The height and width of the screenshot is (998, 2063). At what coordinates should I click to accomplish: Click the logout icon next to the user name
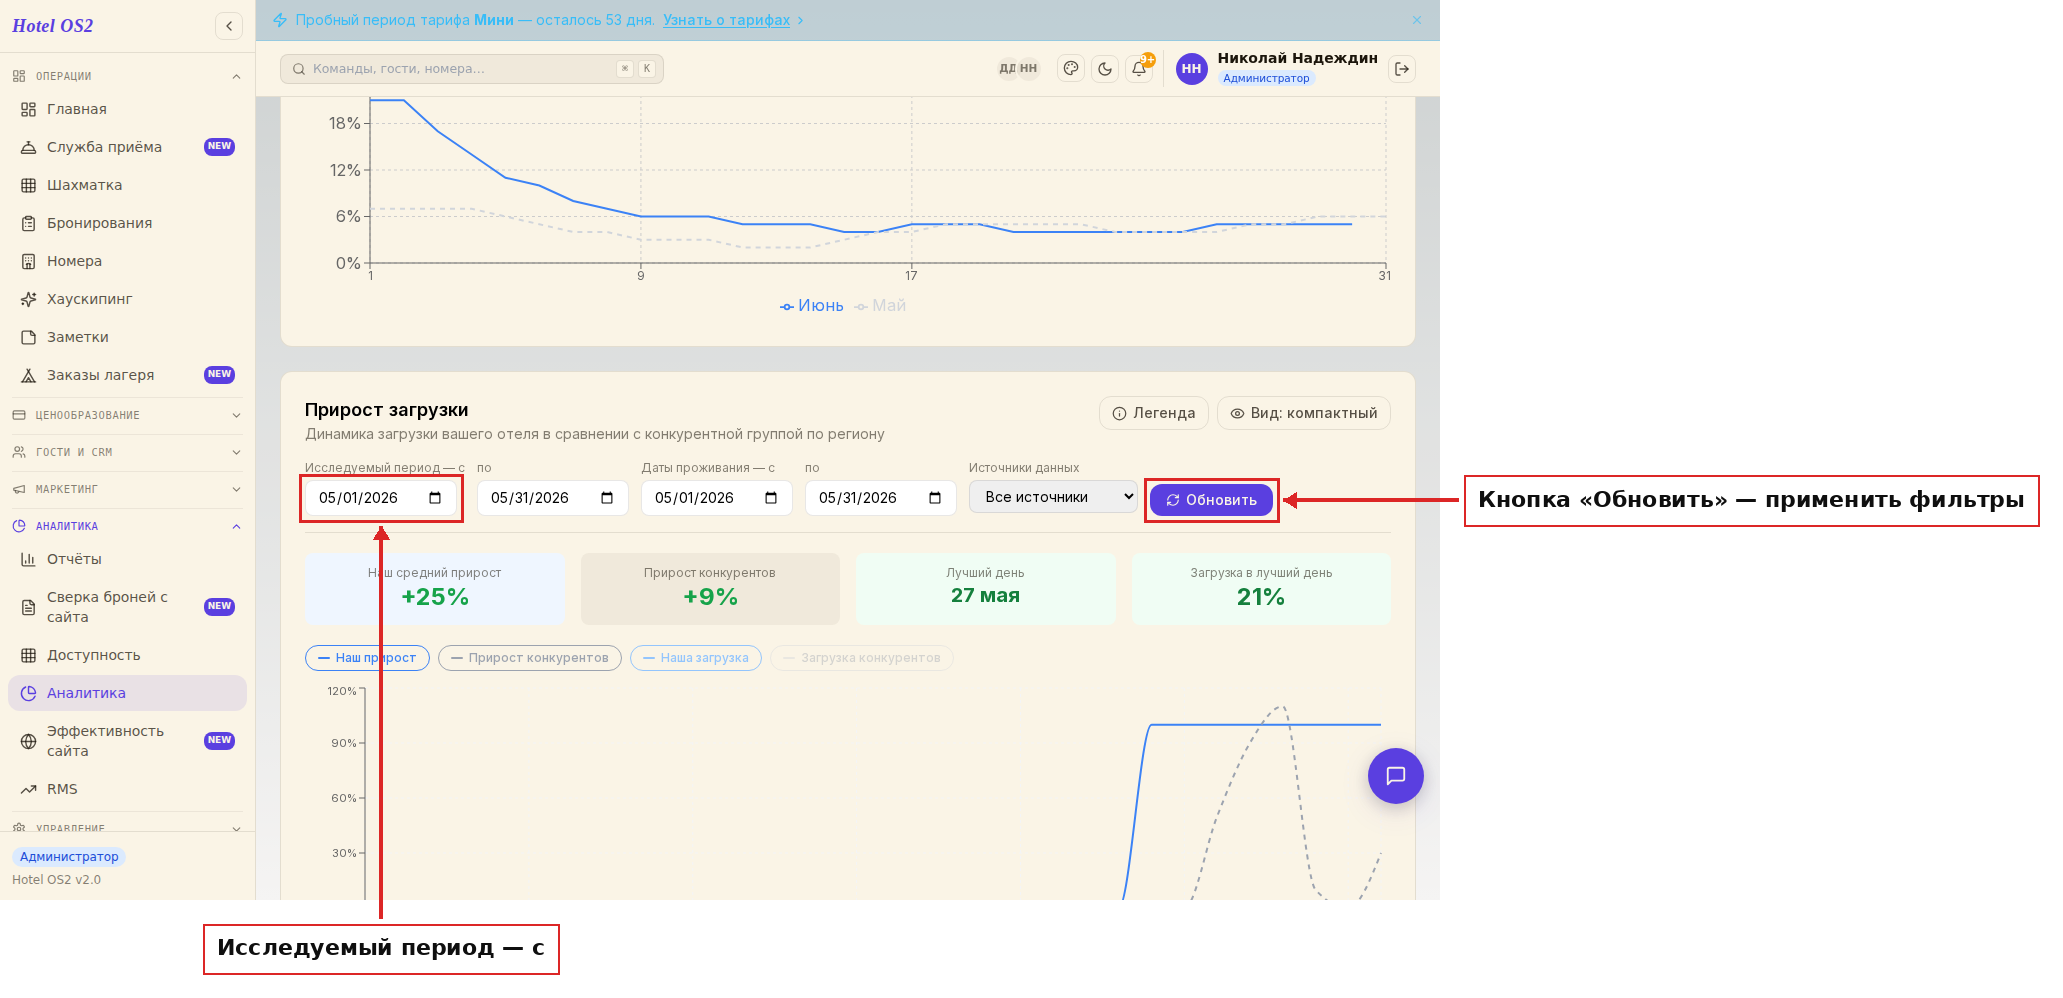[x=1402, y=69]
